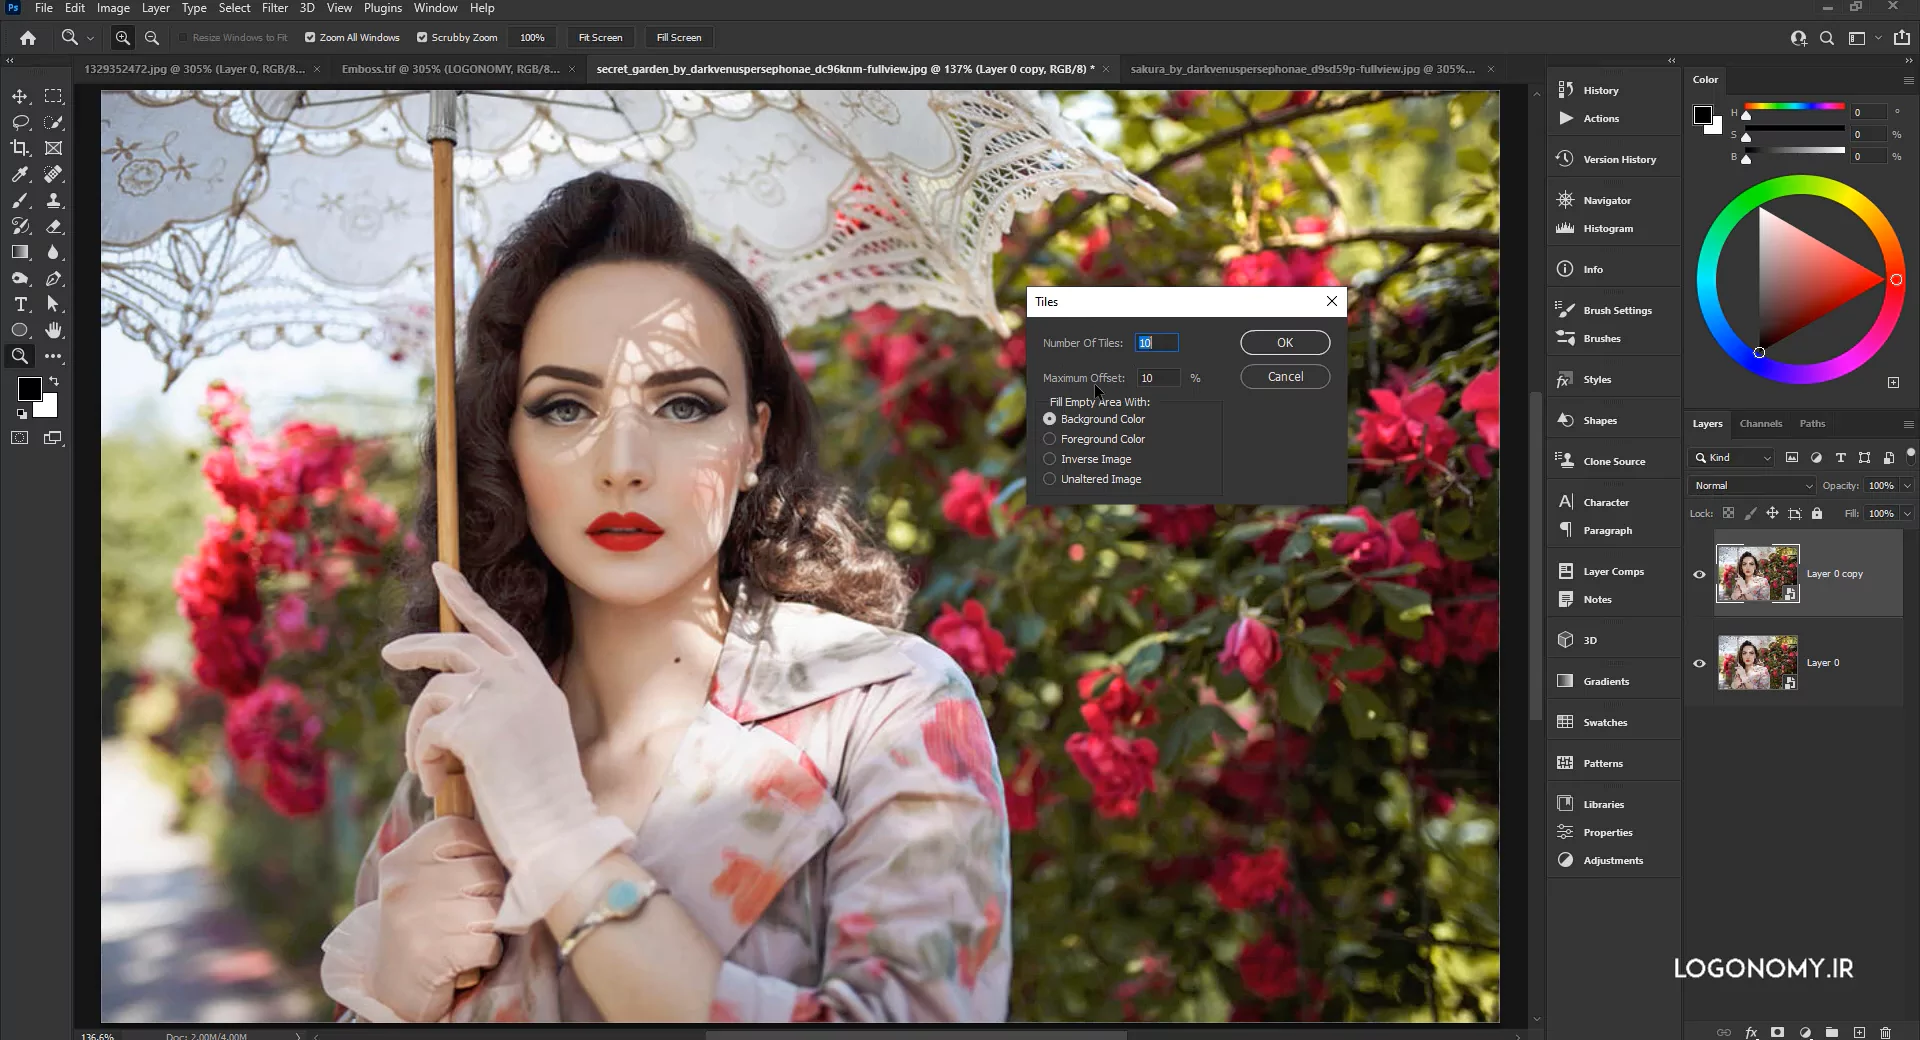
Task: Hide the Layer 0 layer
Action: (1699, 663)
